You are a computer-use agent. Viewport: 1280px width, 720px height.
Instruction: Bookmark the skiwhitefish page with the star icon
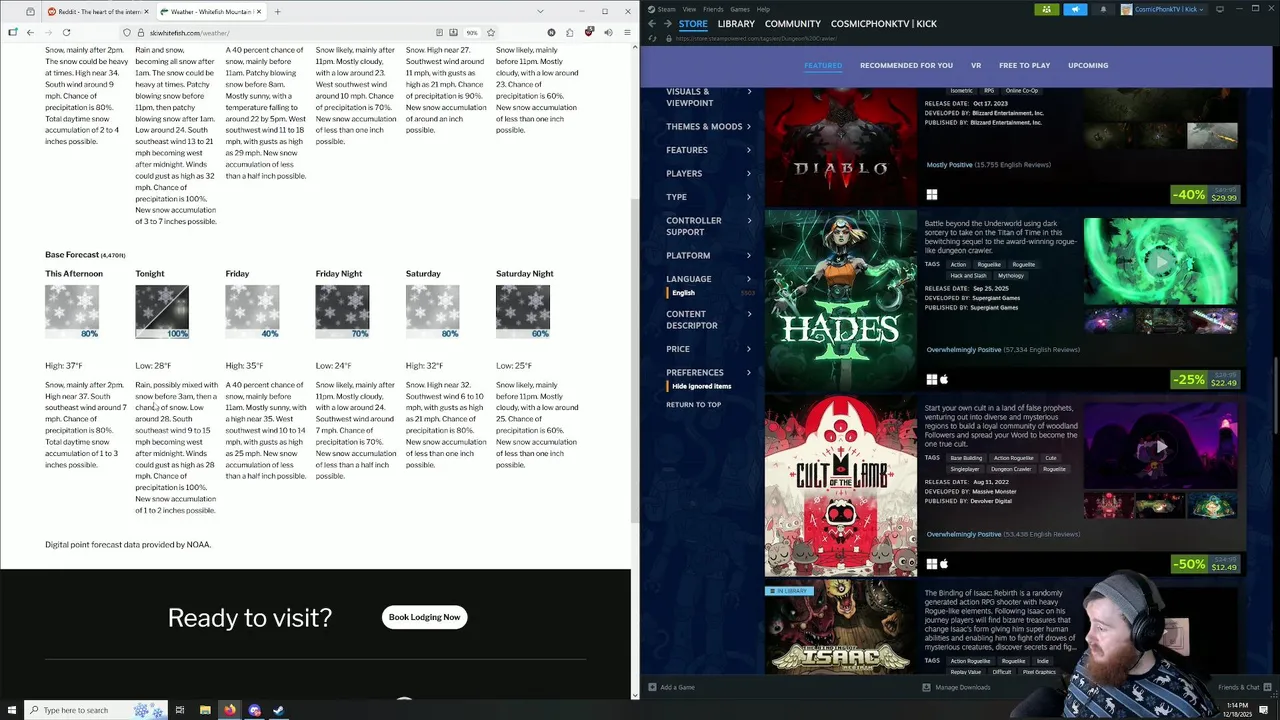490,32
